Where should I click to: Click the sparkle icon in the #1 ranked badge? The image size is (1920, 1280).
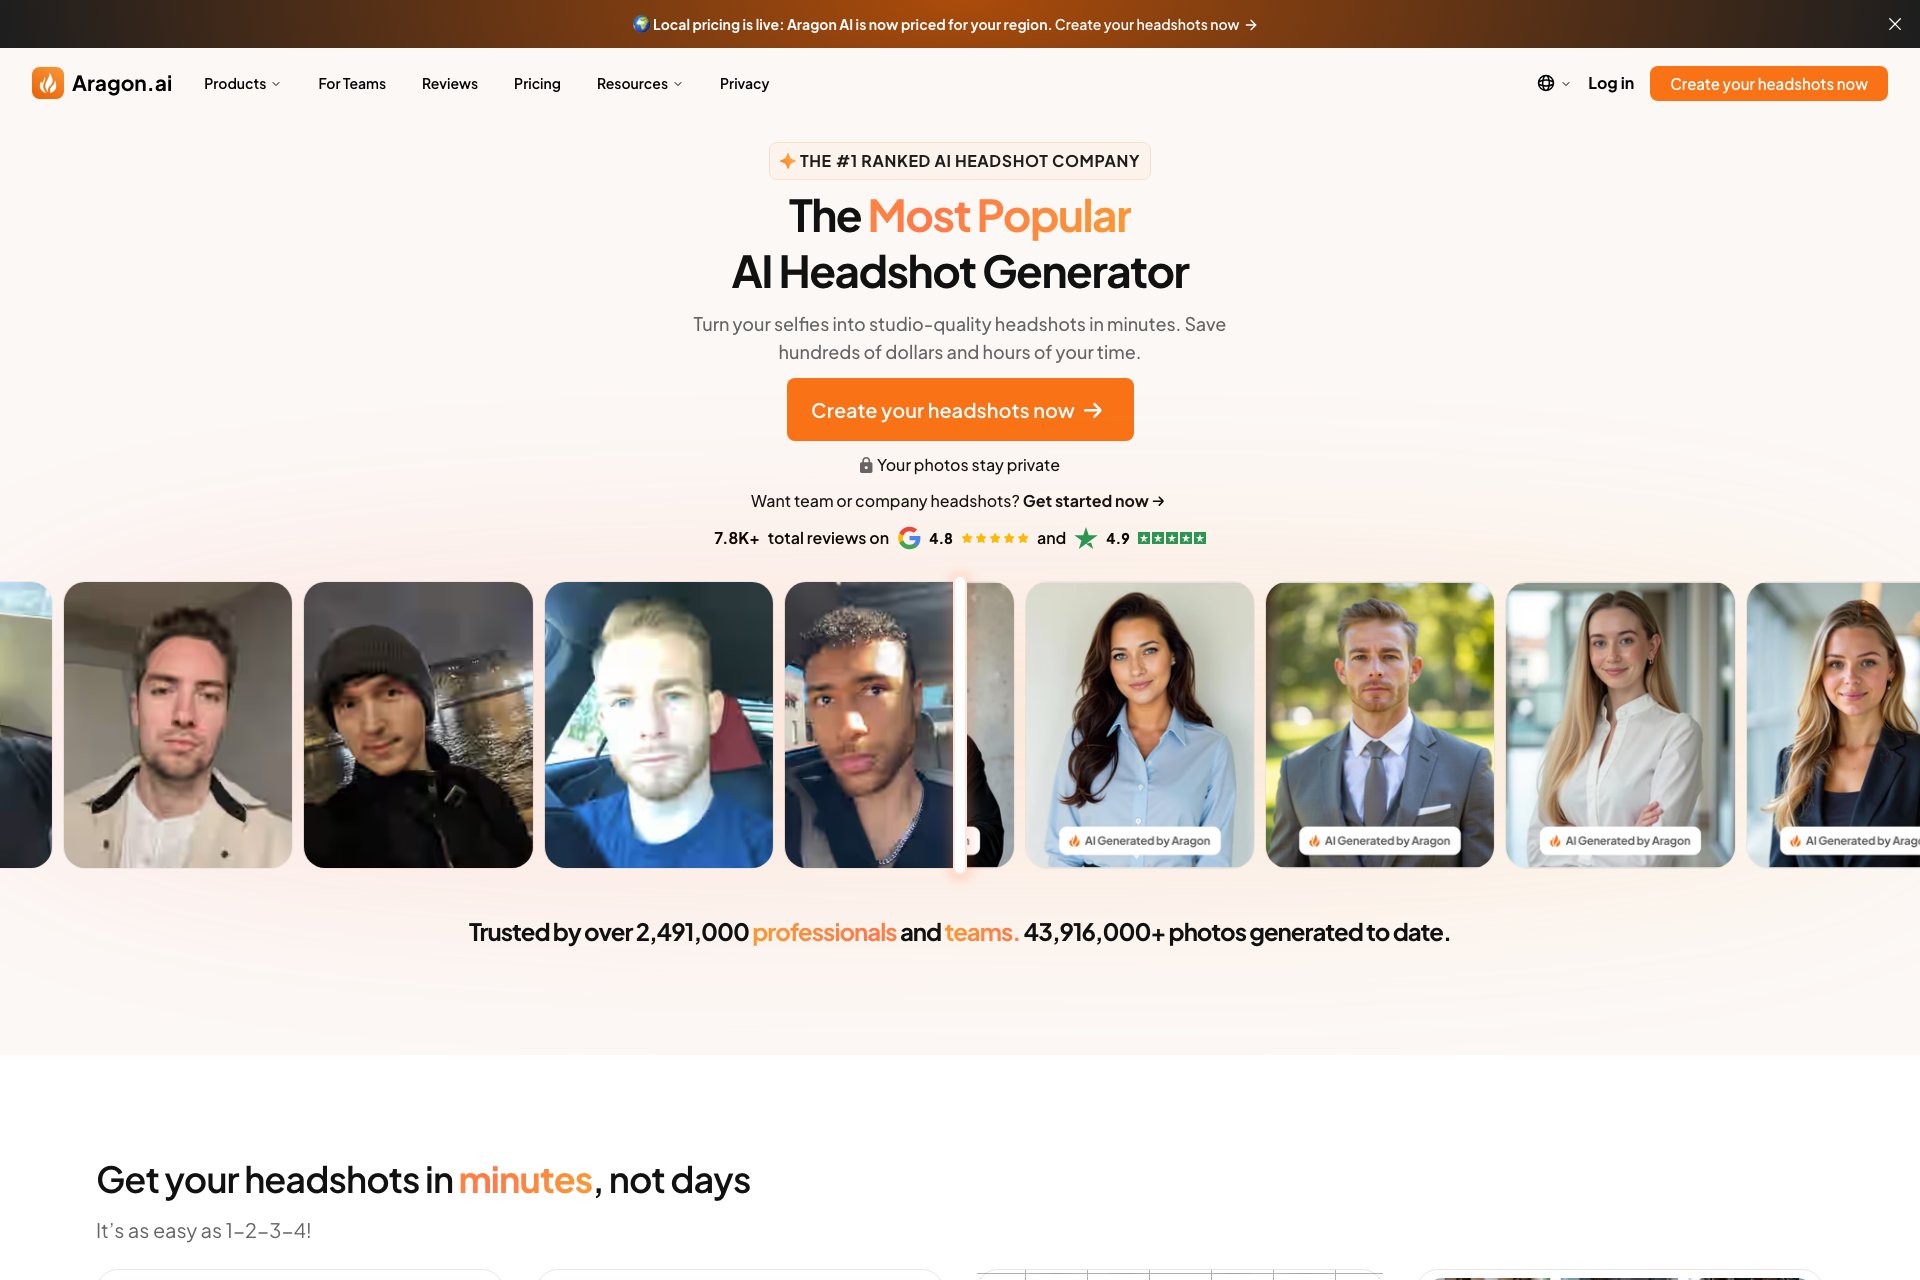click(x=788, y=161)
